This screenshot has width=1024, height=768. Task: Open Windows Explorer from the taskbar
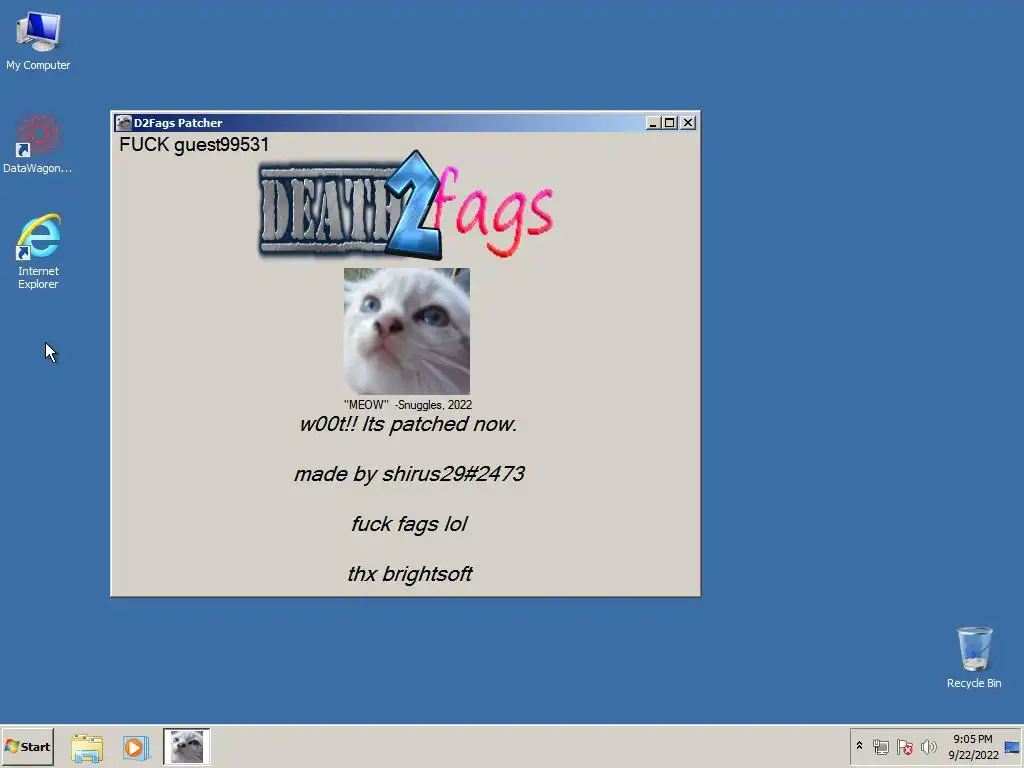87,747
